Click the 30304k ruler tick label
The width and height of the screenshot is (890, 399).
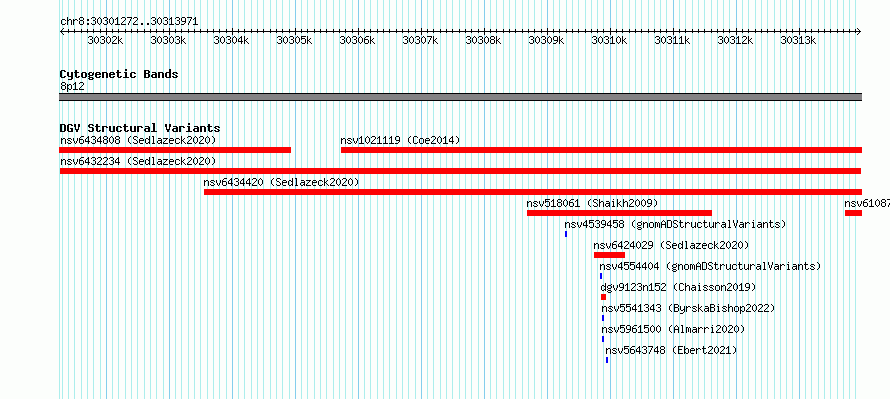(x=231, y=40)
